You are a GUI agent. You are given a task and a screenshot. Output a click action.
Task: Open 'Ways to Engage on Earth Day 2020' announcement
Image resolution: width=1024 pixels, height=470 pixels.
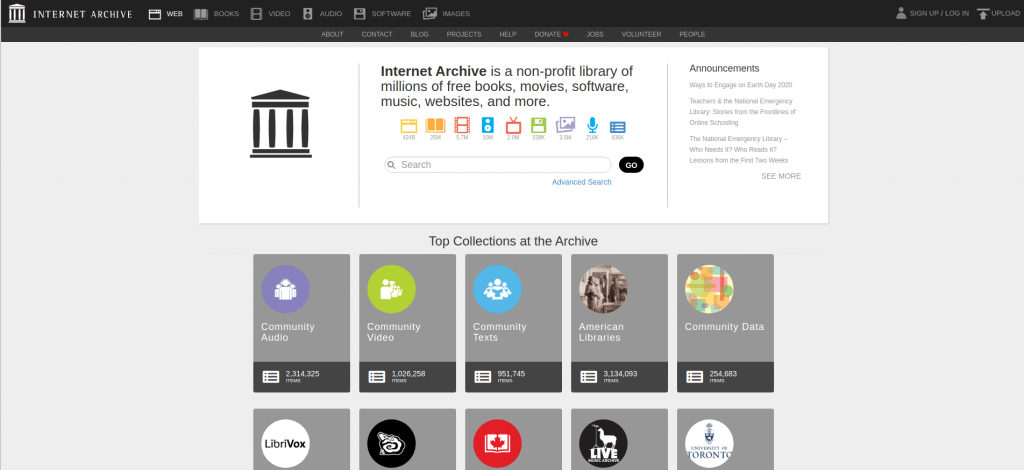pyautogui.click(x=741, y=85)
